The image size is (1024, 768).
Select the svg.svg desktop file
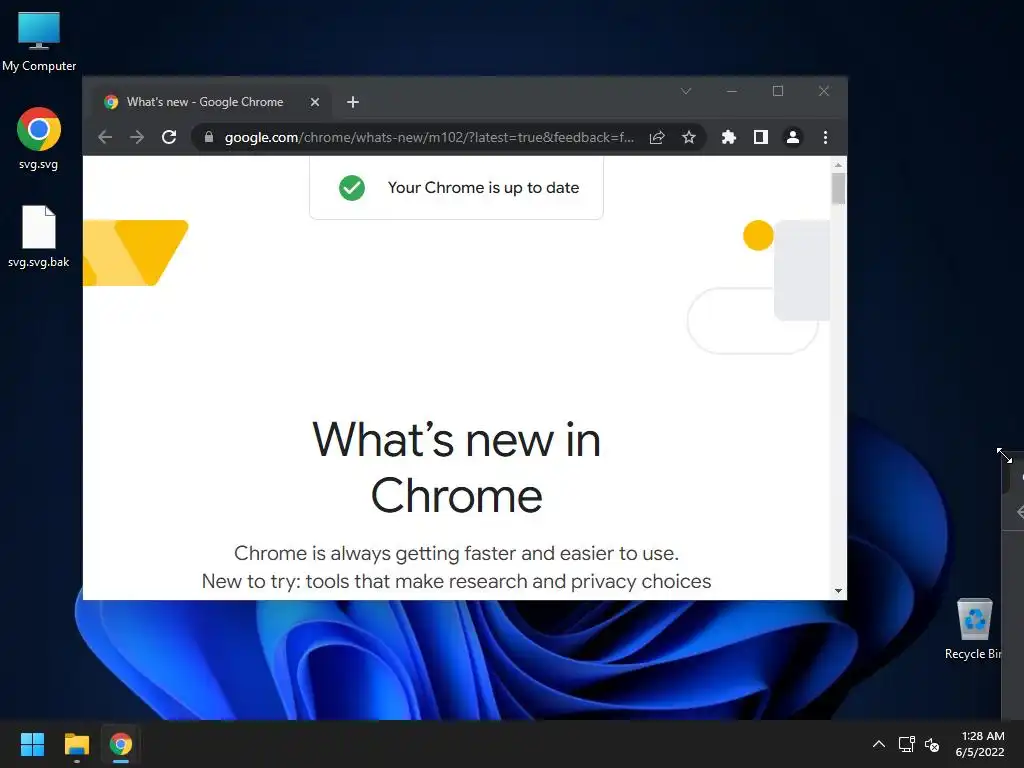tap(39, 138)
